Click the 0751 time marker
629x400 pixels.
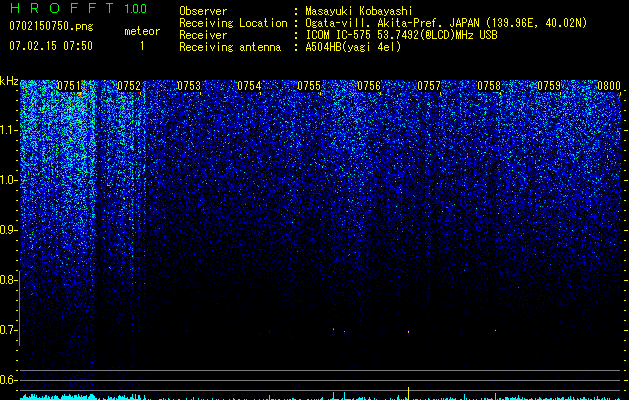pyautogui.click(x=69, y=86)
